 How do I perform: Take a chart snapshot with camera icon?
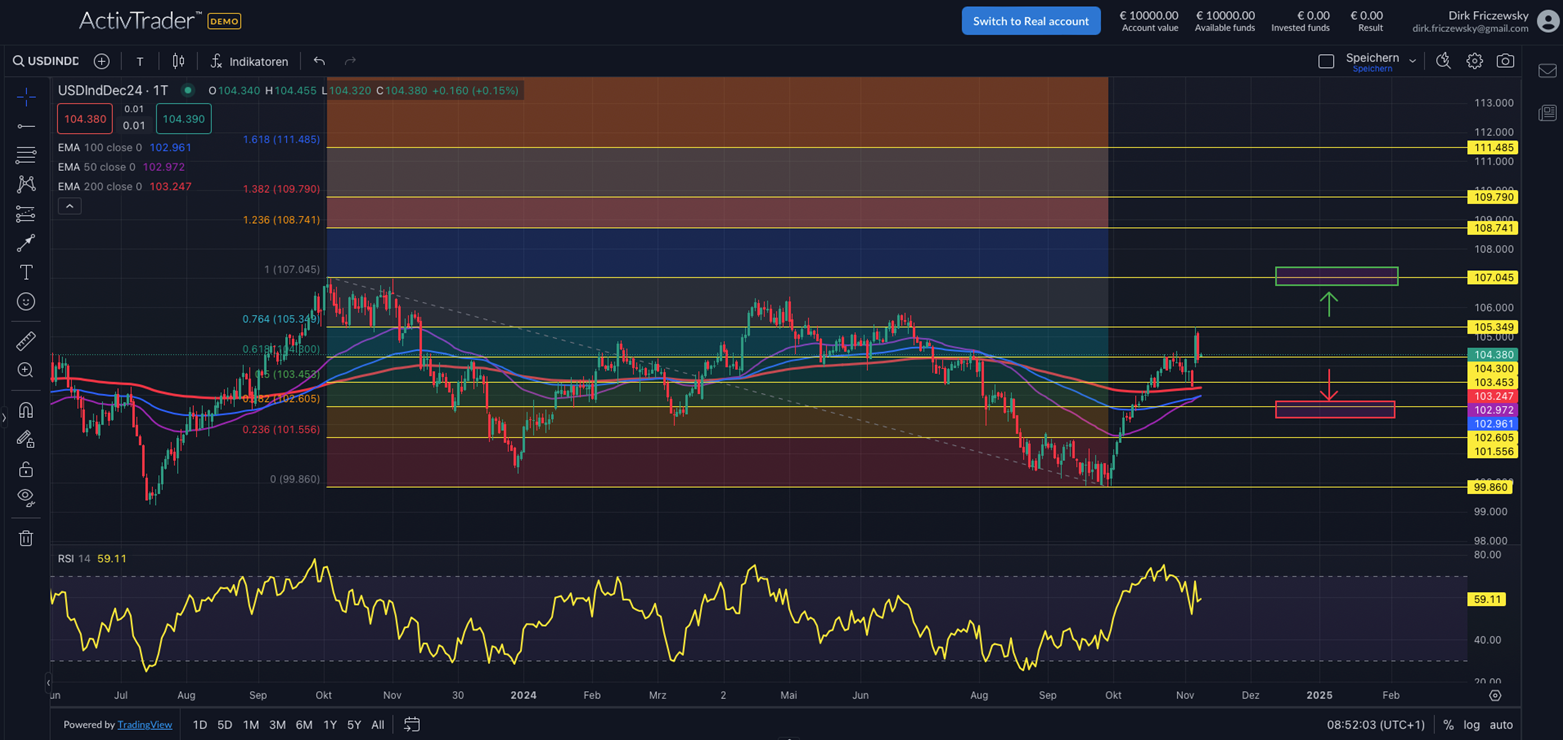[1505, 61]
